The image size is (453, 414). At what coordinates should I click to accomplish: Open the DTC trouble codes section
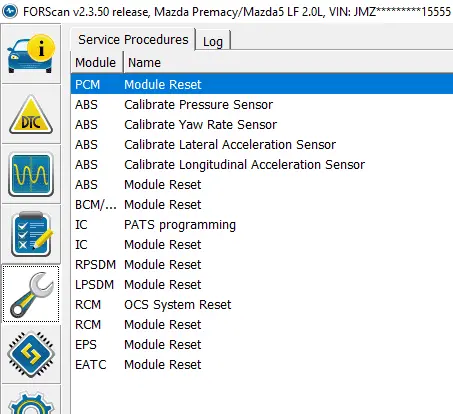[31, 114]
